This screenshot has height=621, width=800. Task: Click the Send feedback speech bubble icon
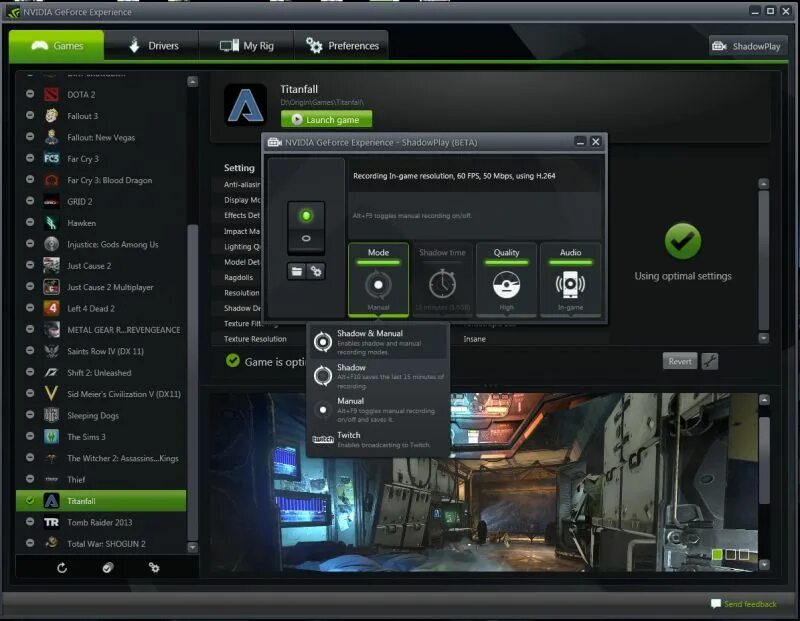coord(716,604)
